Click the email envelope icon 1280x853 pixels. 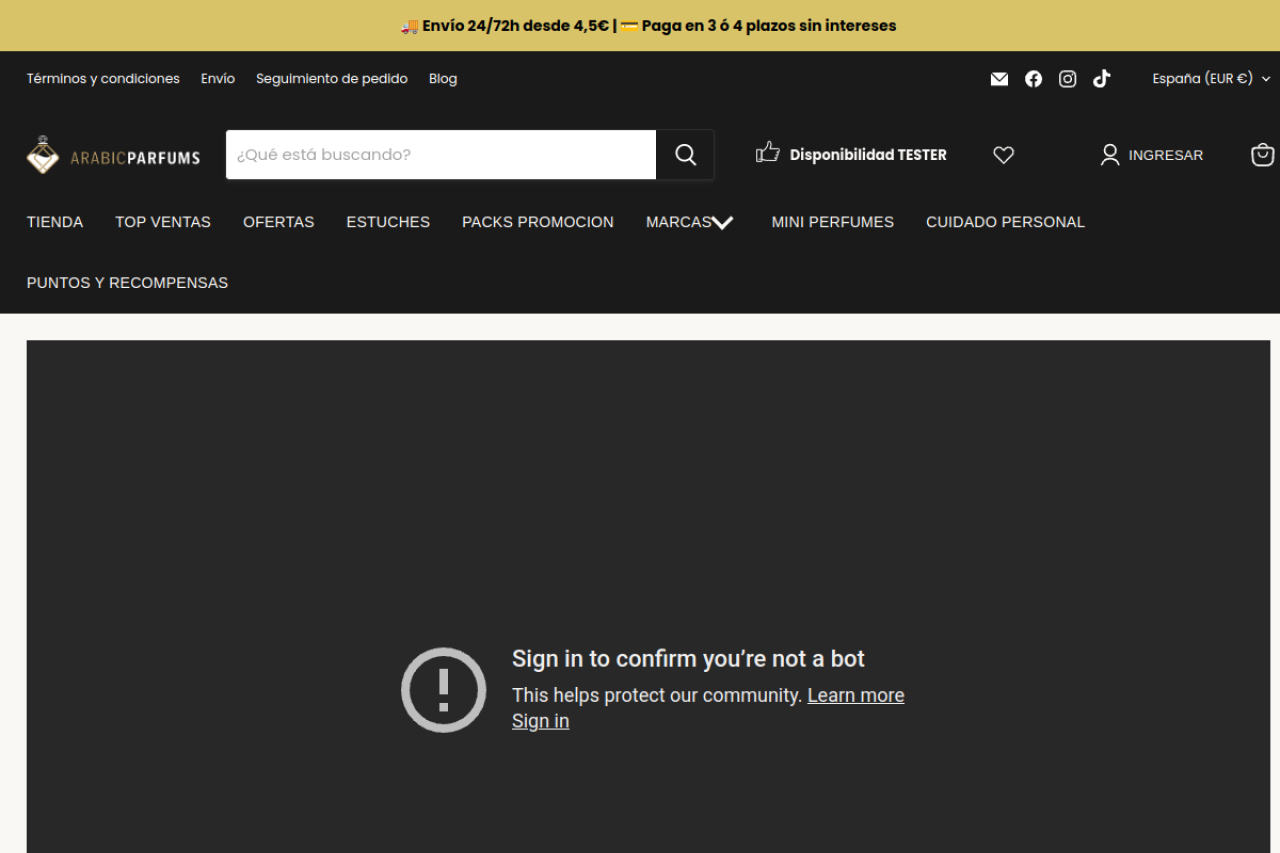click(999, 79)
